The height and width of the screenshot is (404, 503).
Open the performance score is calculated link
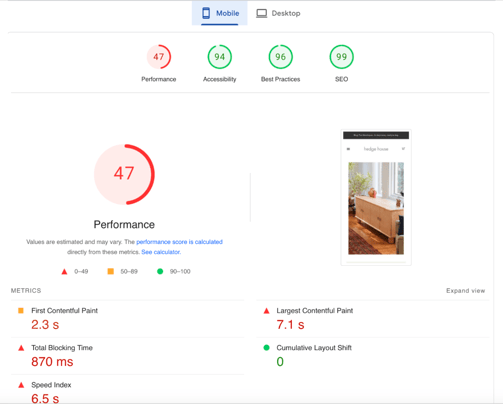point(179,242)
